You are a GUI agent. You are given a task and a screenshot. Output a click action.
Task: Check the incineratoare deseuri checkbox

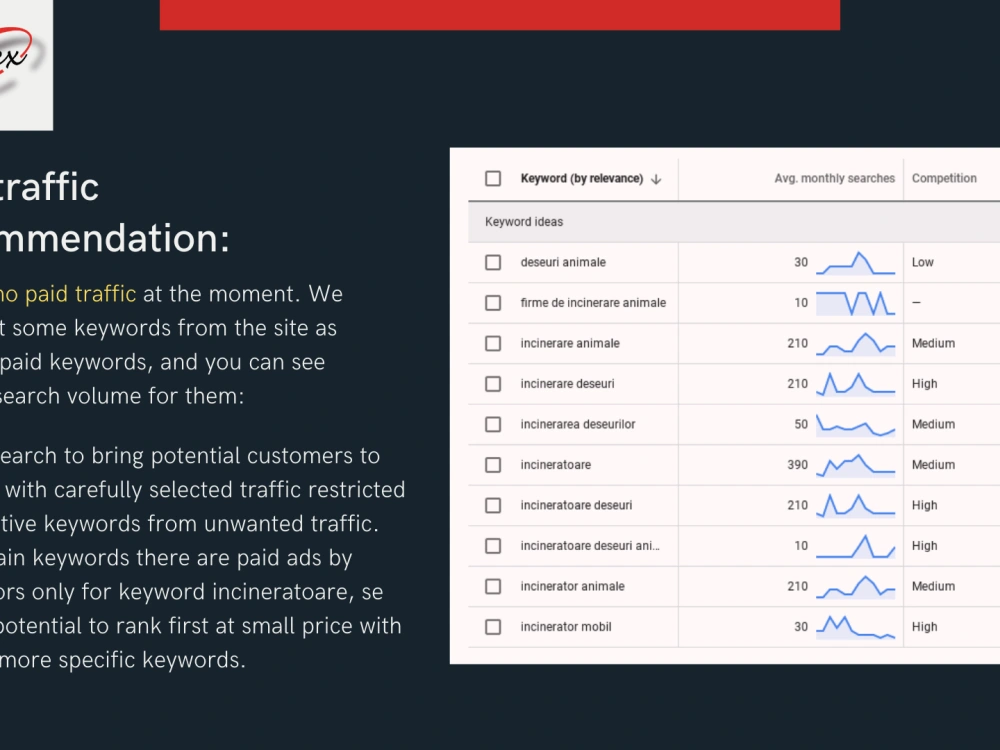tap(493, 505)
